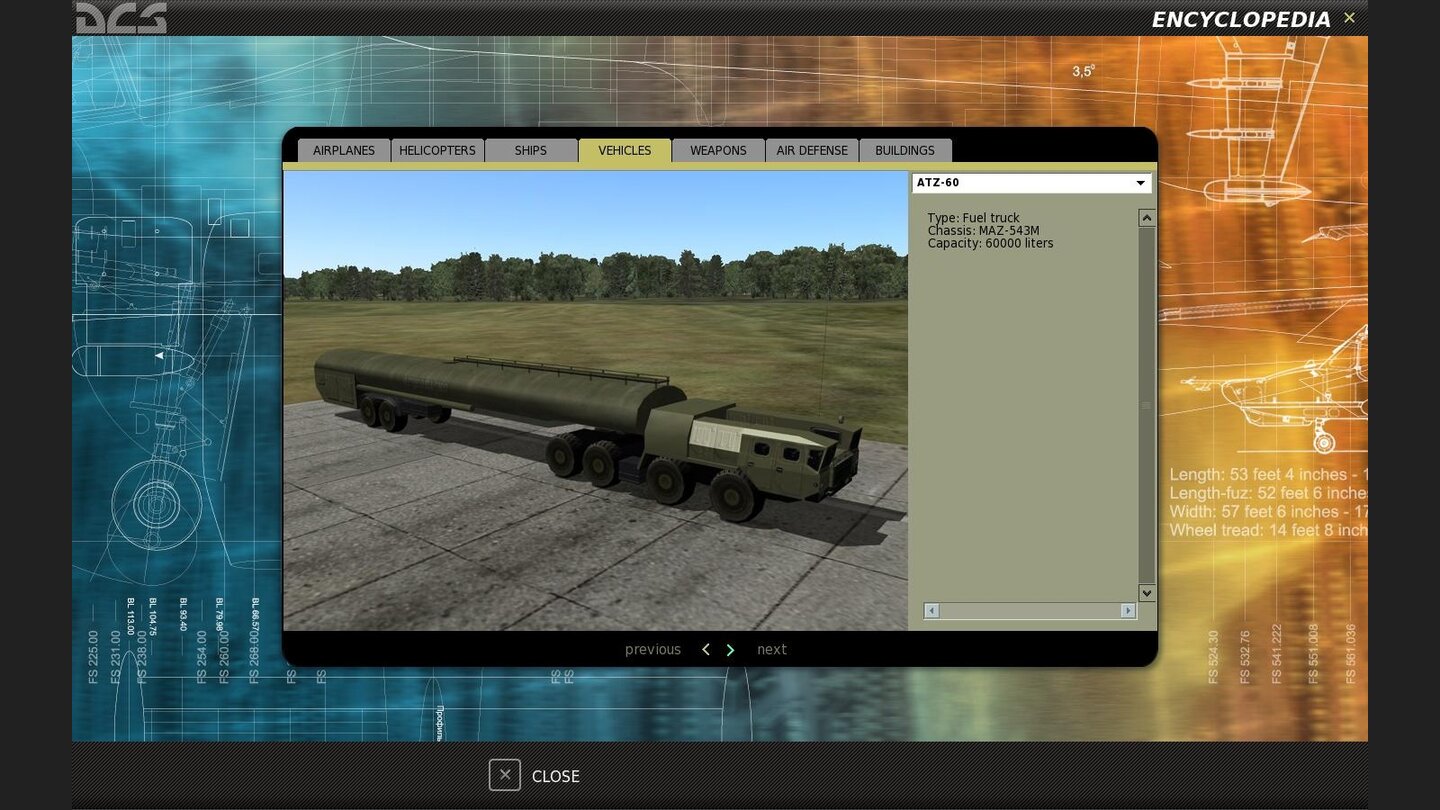Screen dimensions: 1440x810
Task: Open the AIRPLANES tab
Action: point(344,150)
